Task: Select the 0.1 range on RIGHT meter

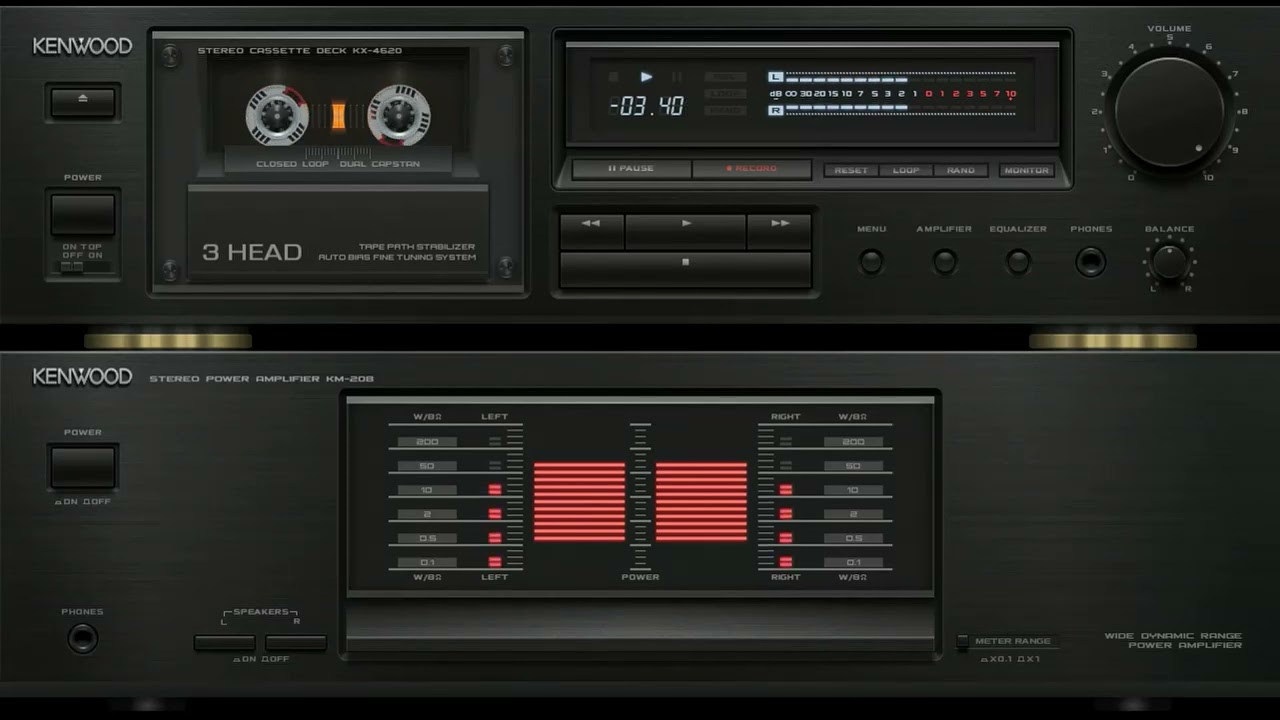Action: [x=853, y=562]
